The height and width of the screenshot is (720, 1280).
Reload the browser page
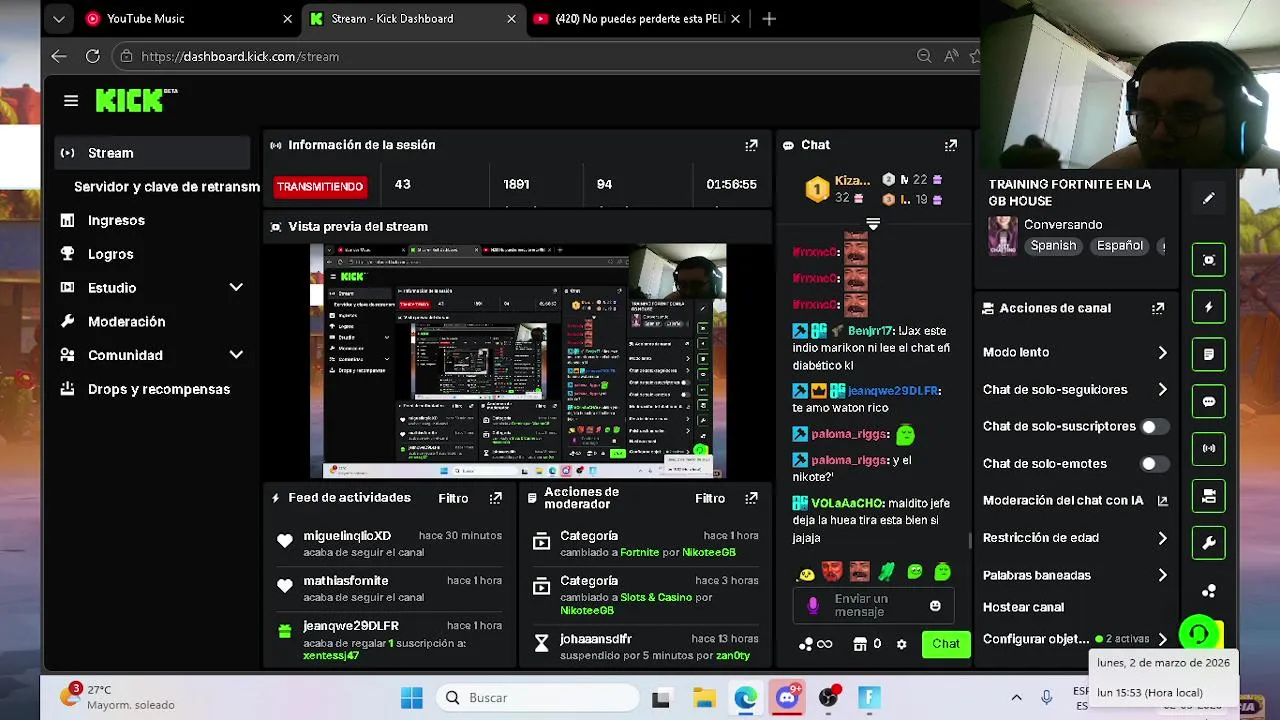(x=93, y=56)
